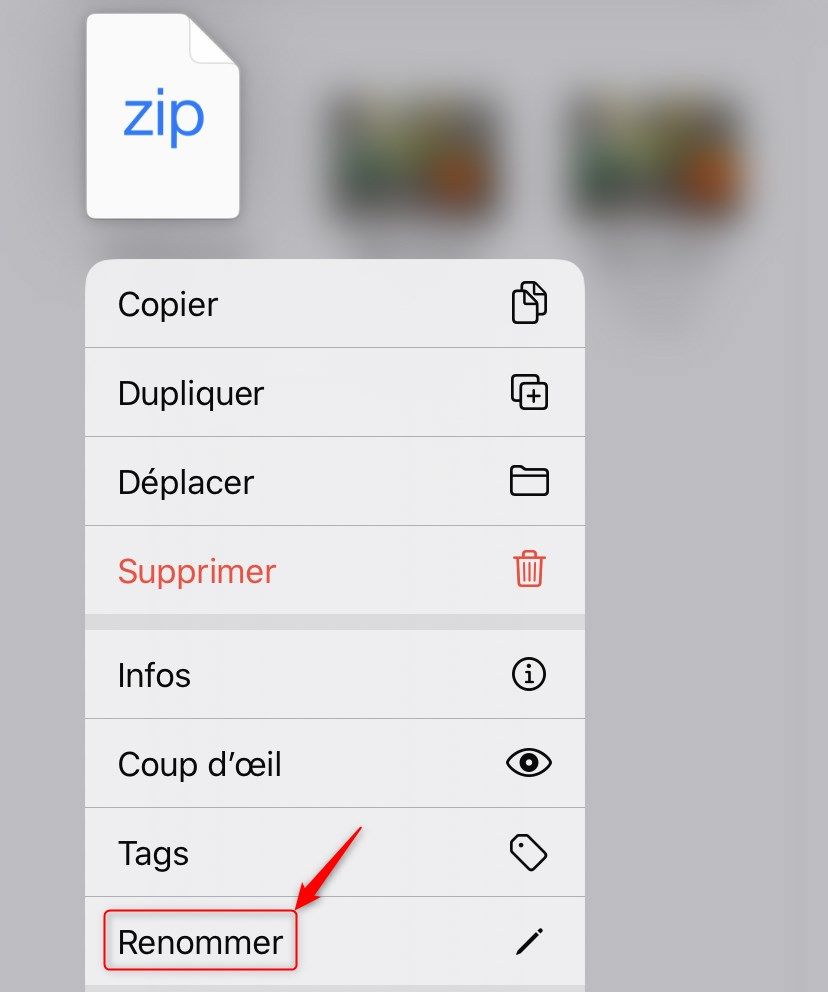The height and width of the screenshot is (992, 828).
Task: Click the Coup d'œil eye icon
Action: [x=529, y=762]
